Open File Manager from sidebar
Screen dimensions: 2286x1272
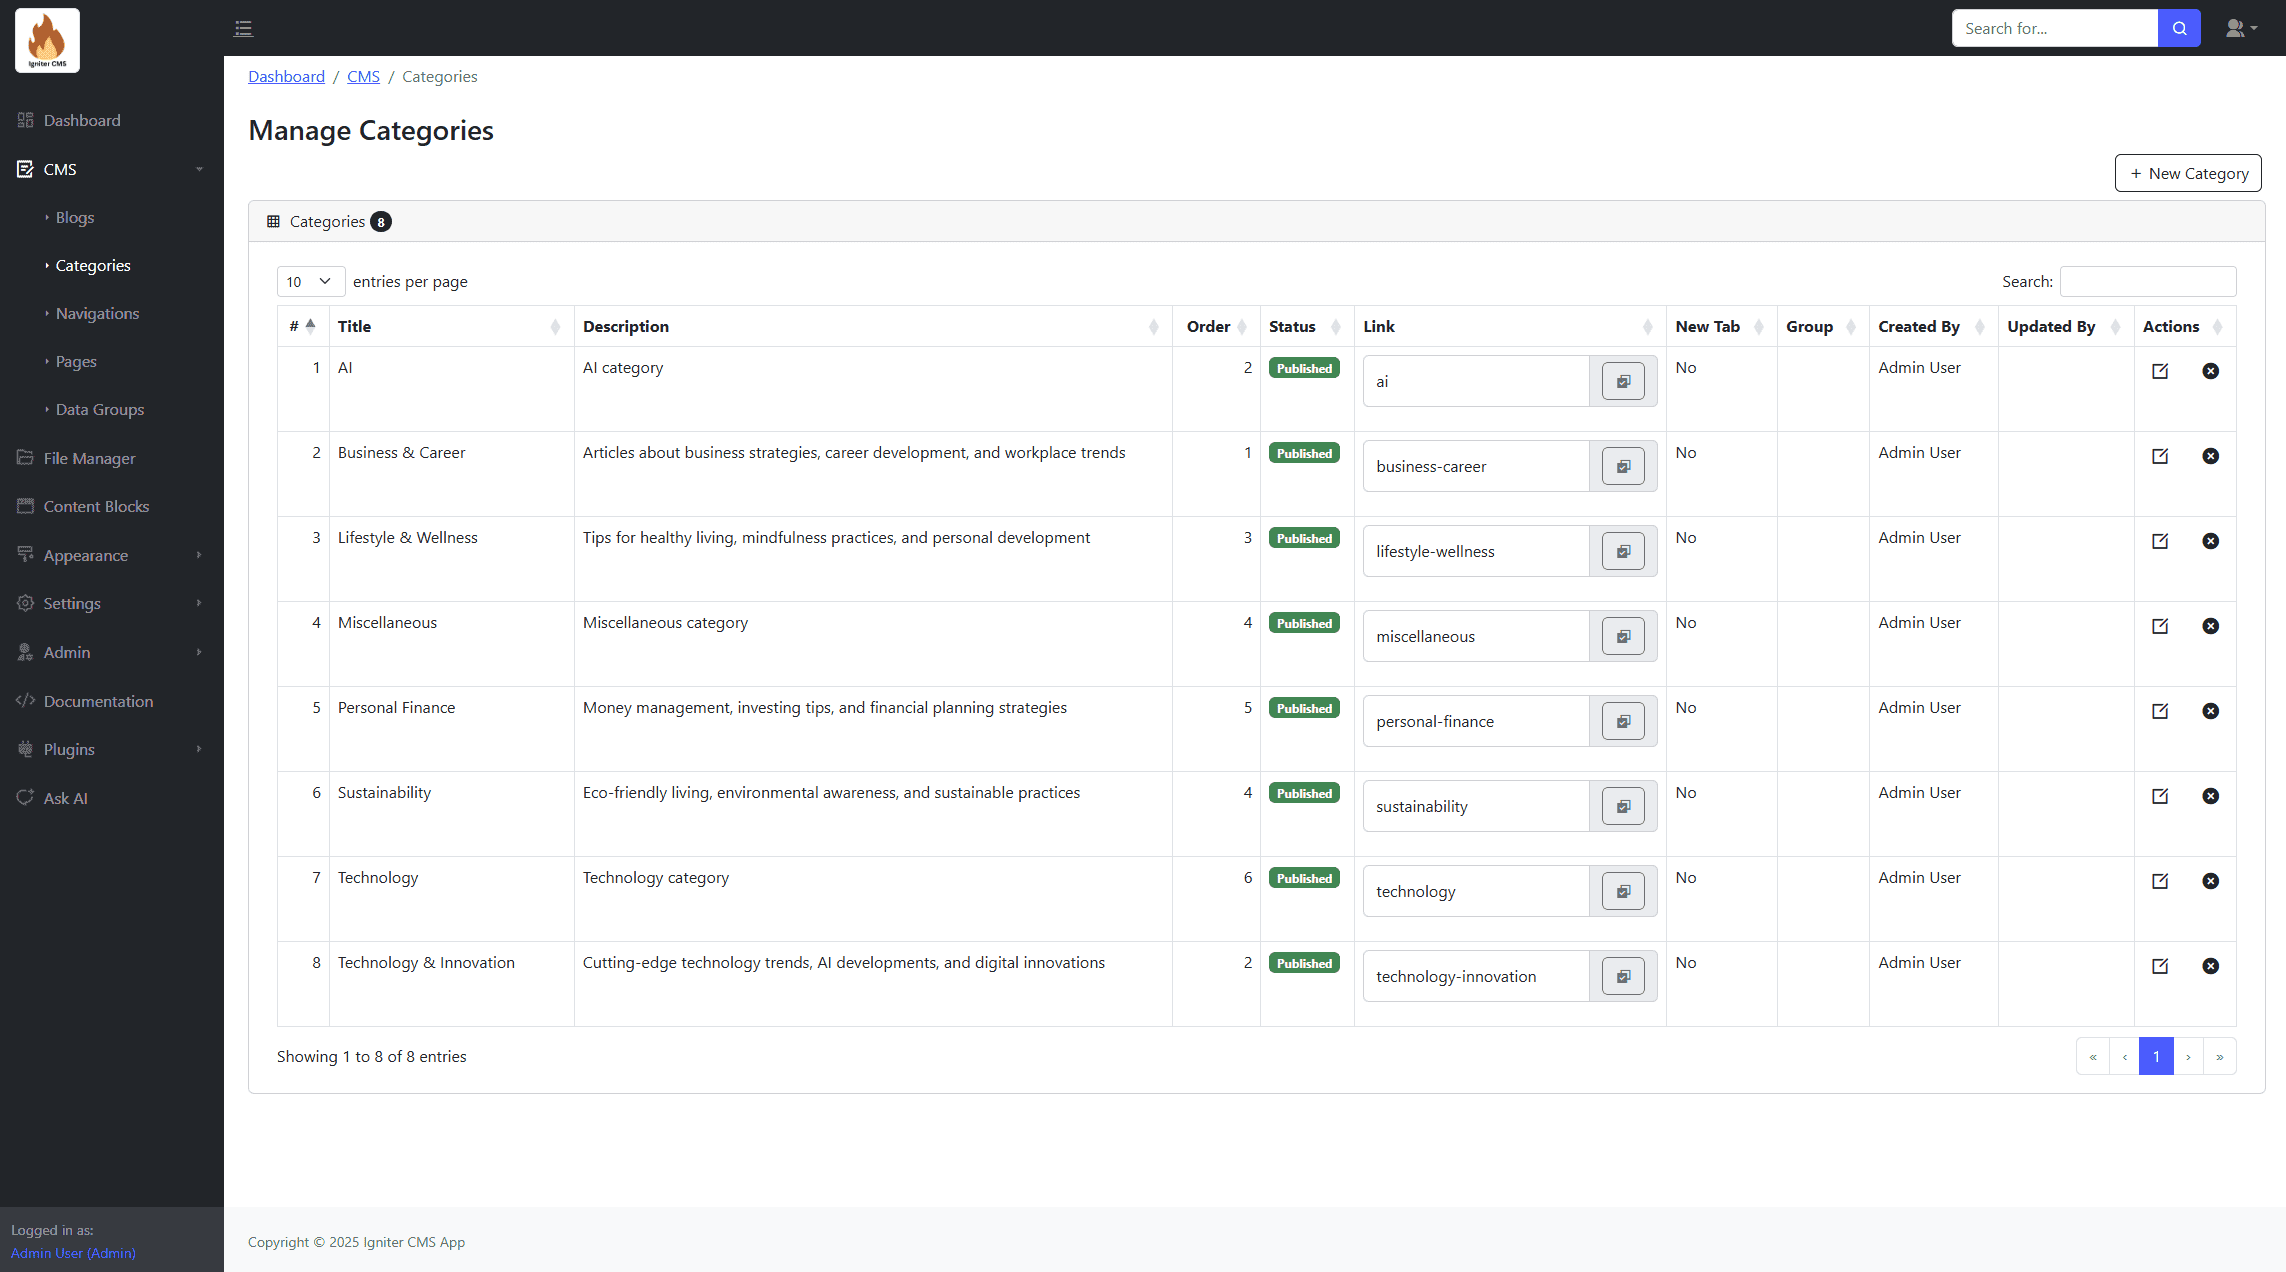point(89,458)
